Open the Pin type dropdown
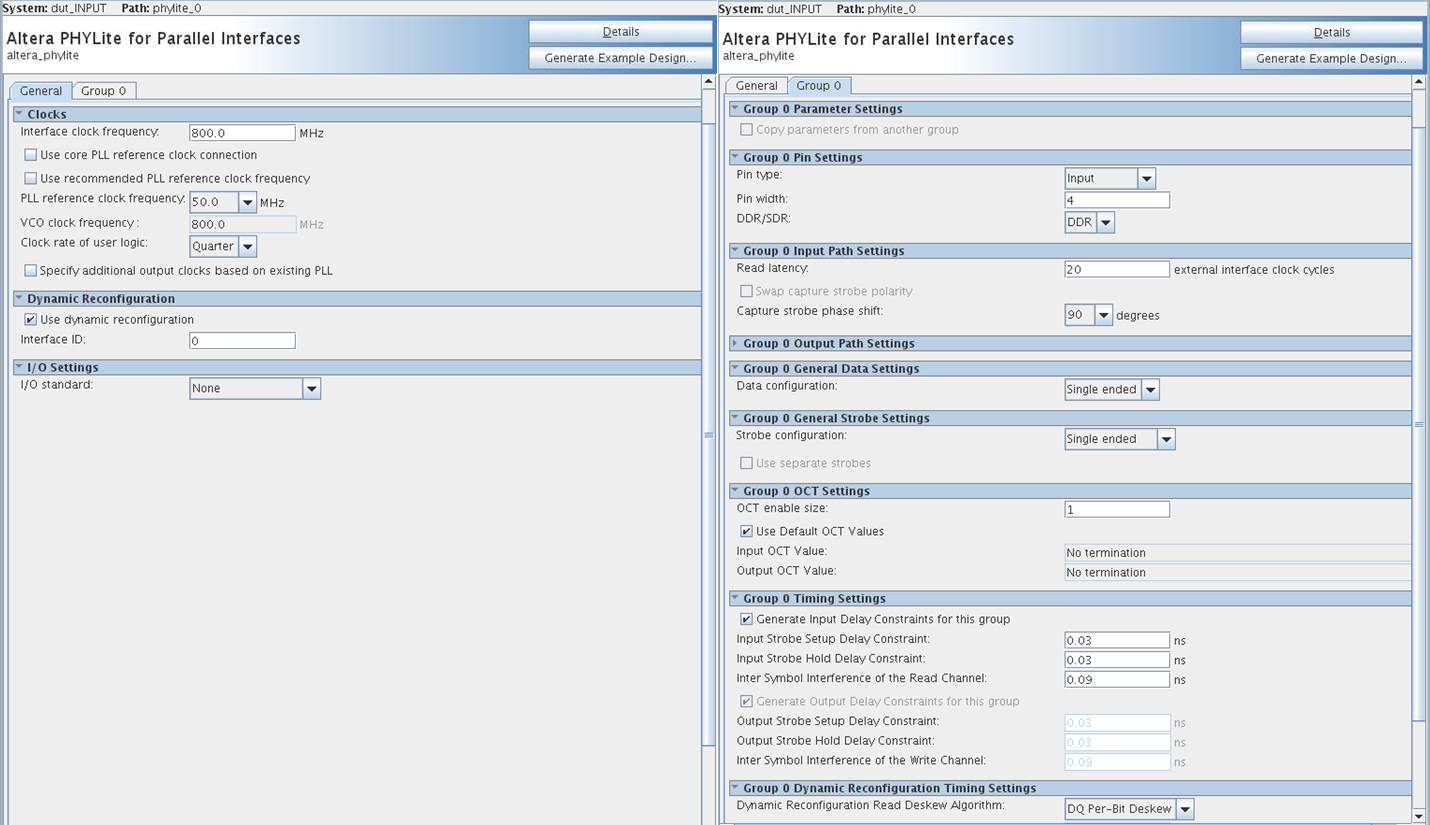Image resolution: width=1430 pixels, height=825 pixels. click(x=1146, y=178)
